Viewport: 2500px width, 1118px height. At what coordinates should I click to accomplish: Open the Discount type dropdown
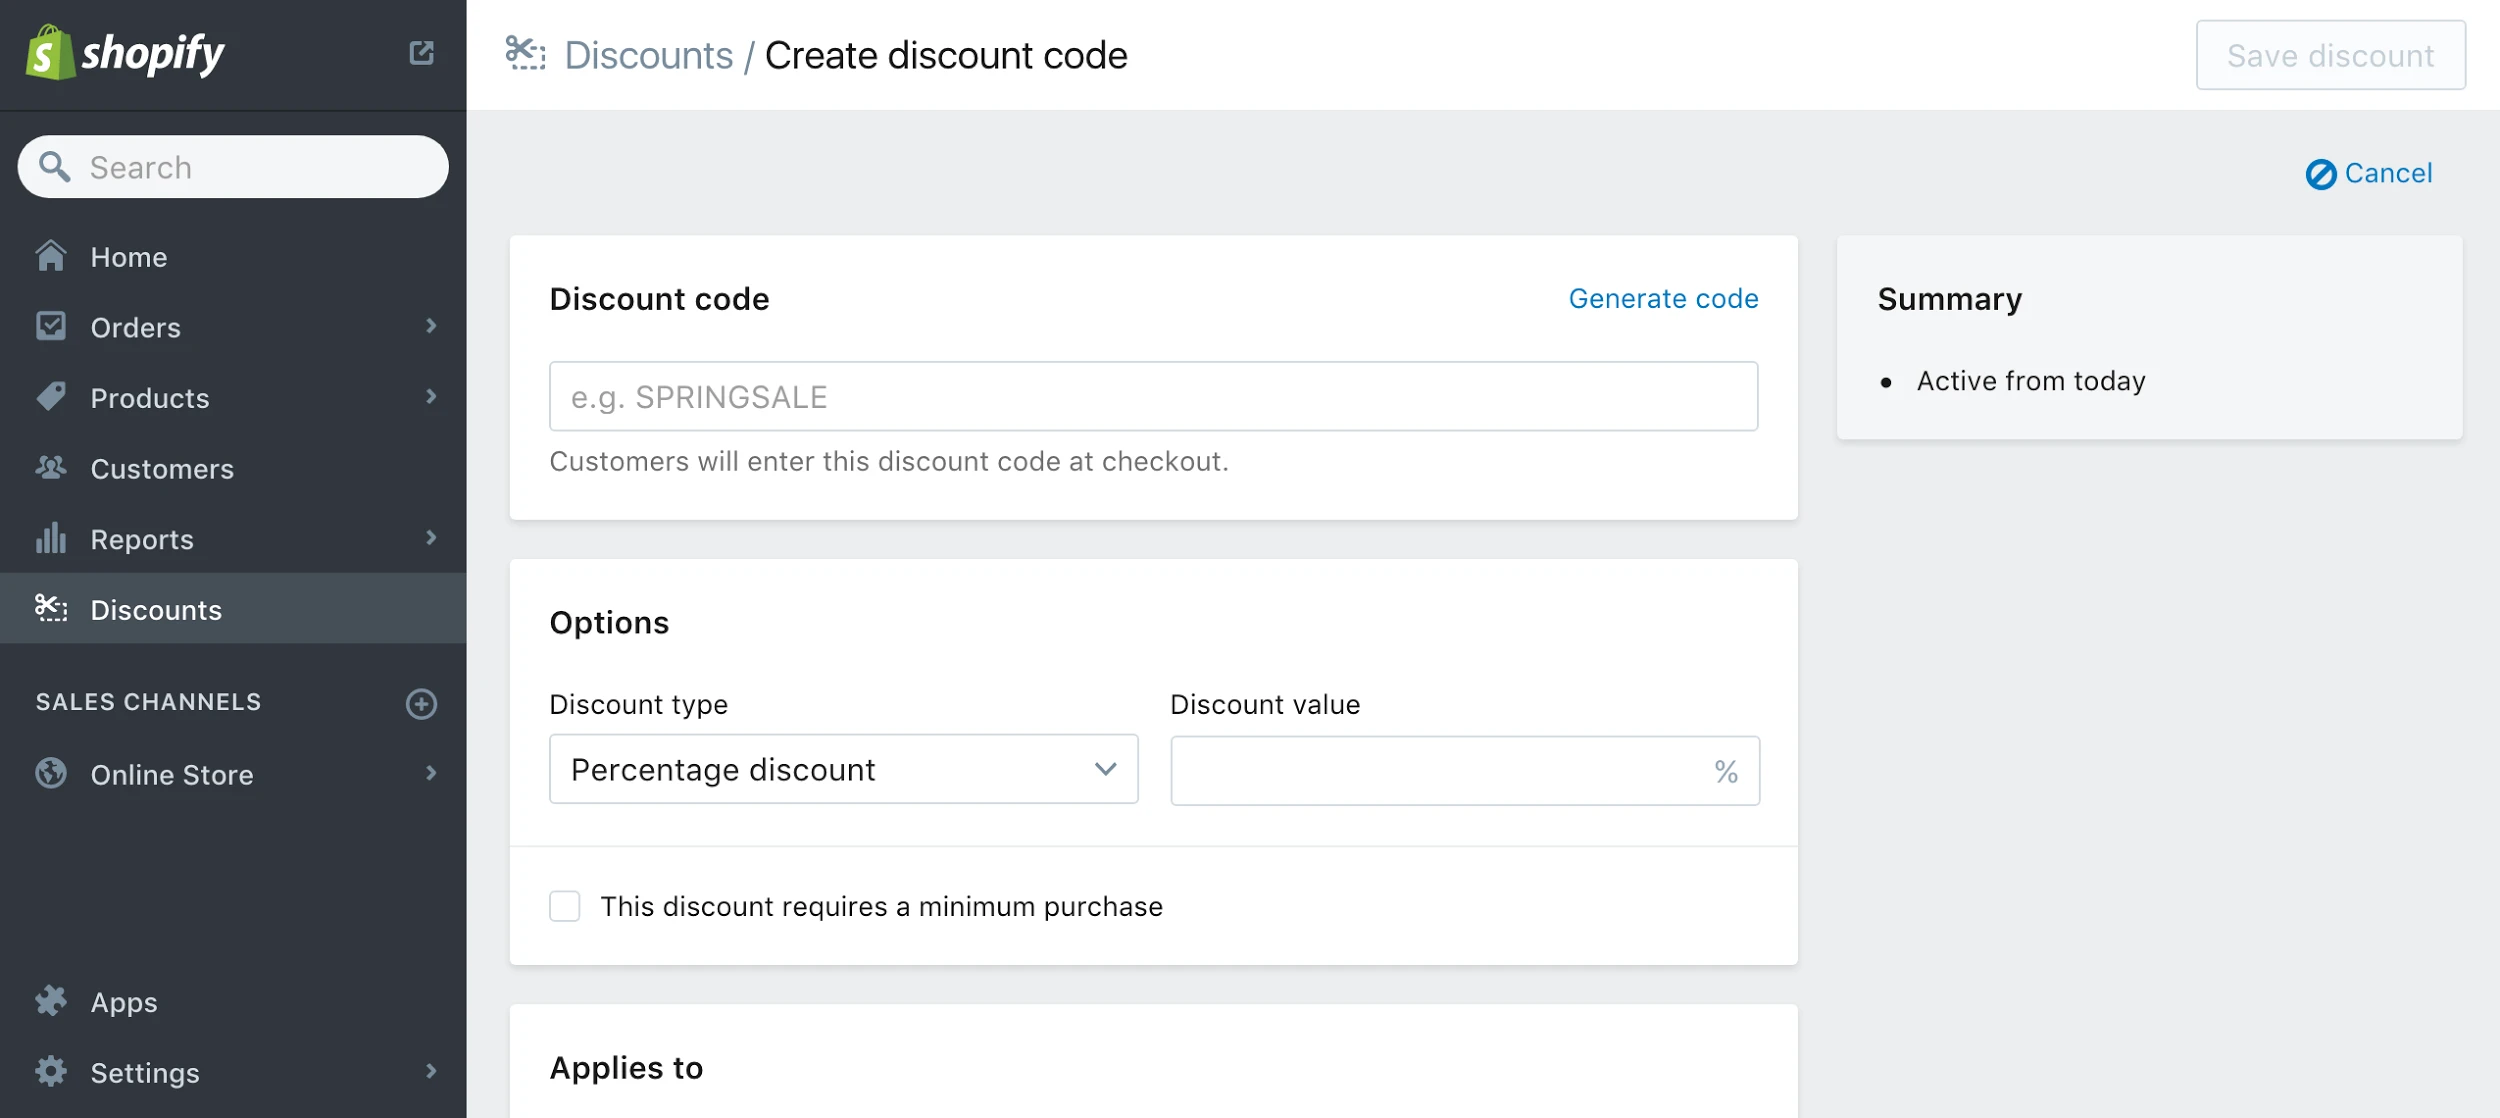843,769
